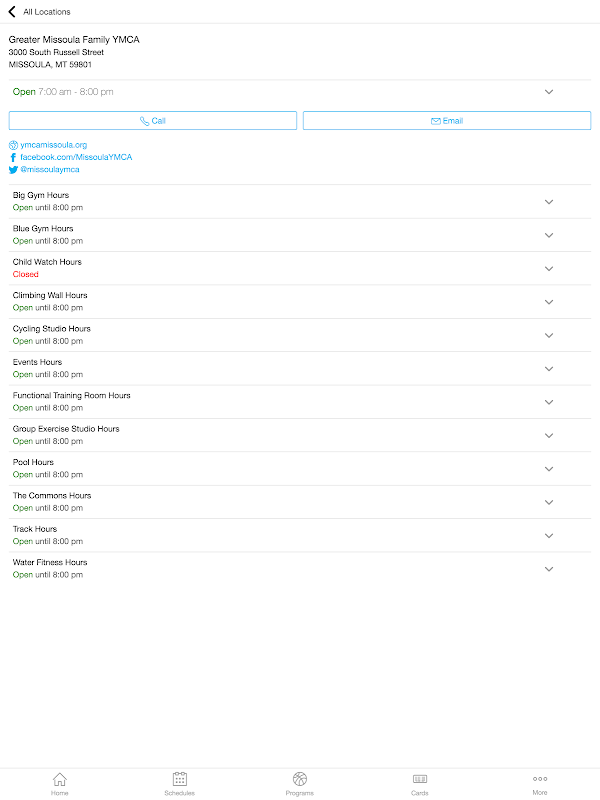This screenshot has height=800, width=600.
Task: Open the Schedules calendar icon
Action: (x=180, y=779)
